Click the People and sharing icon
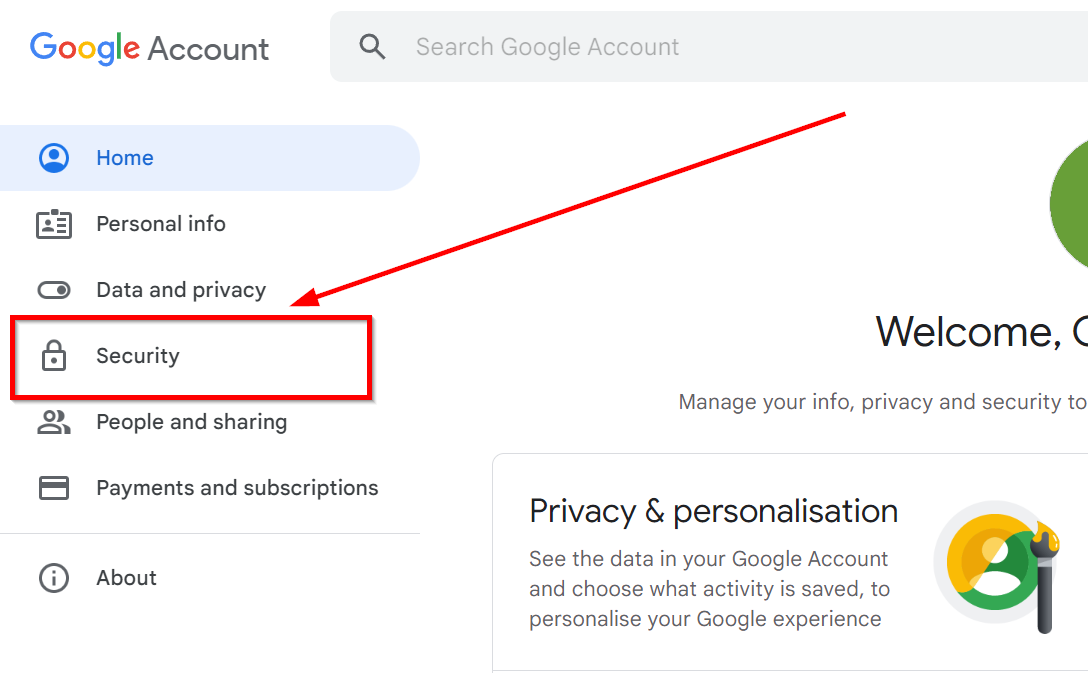Image resolution: width=1088 pixels, height=673 pixels. coord(54,422)
